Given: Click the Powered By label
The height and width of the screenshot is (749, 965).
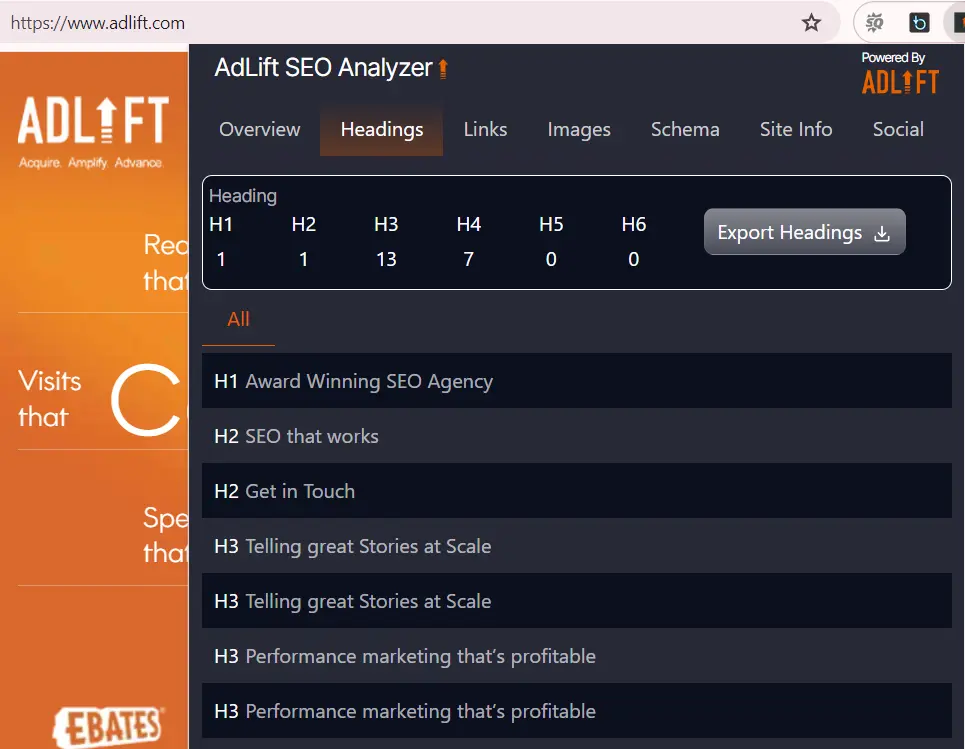Looking at the screenshot, I should 893,57.
